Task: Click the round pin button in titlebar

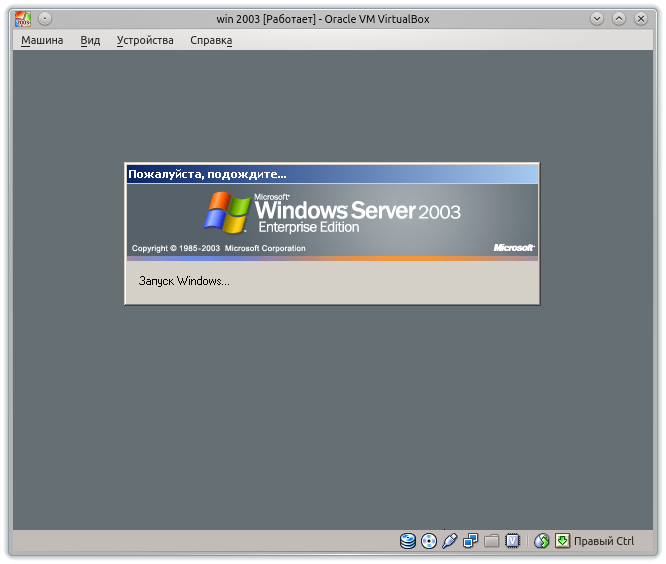Action: (45, 19)
